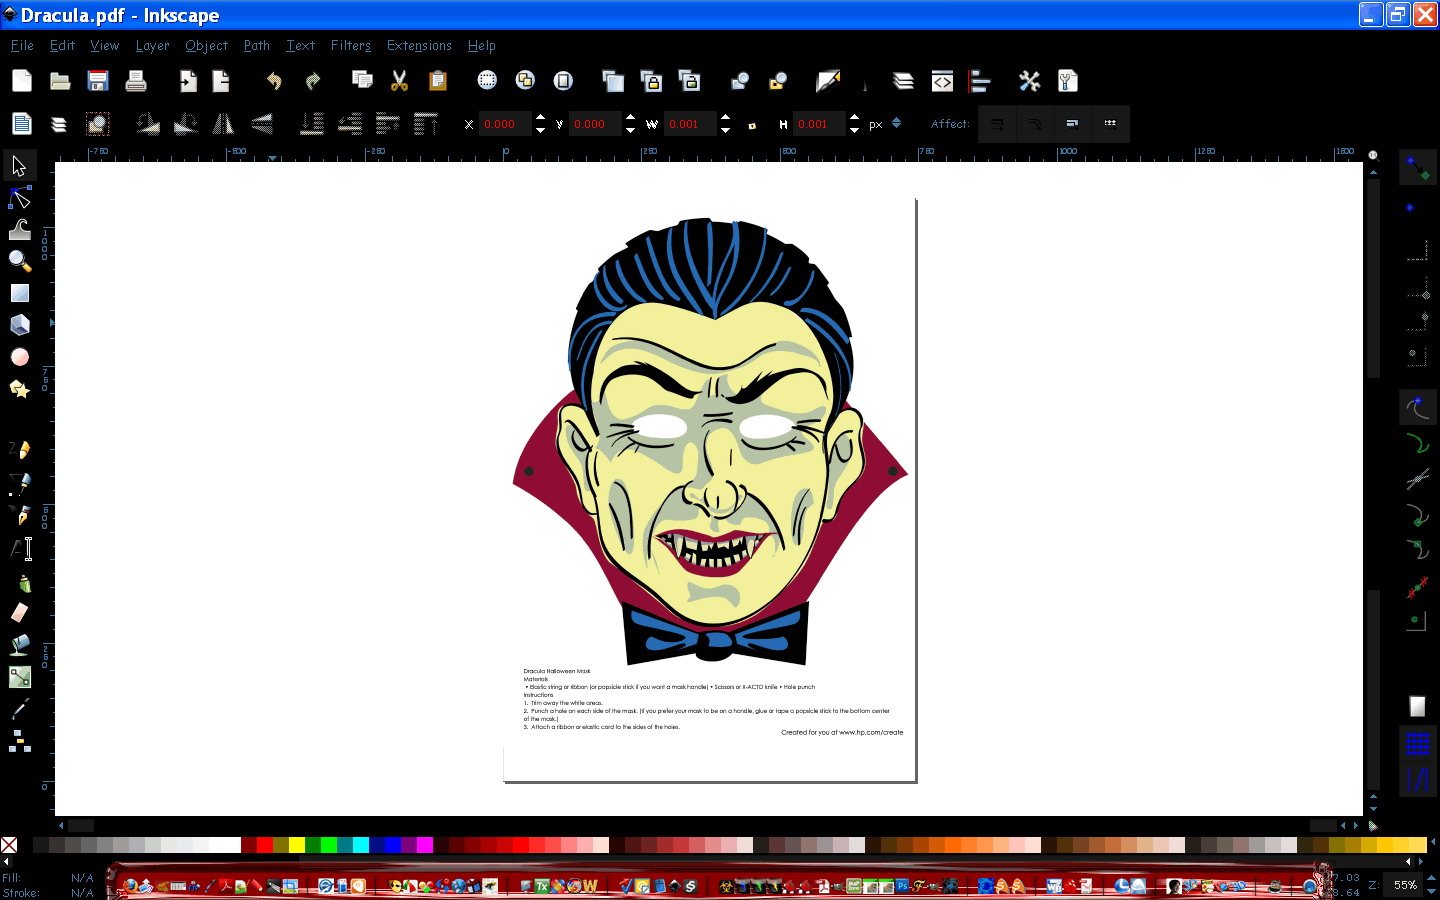Click the W width stepper arrows
The height and width of the screenshot is (900, 1440).
point(725,124)
